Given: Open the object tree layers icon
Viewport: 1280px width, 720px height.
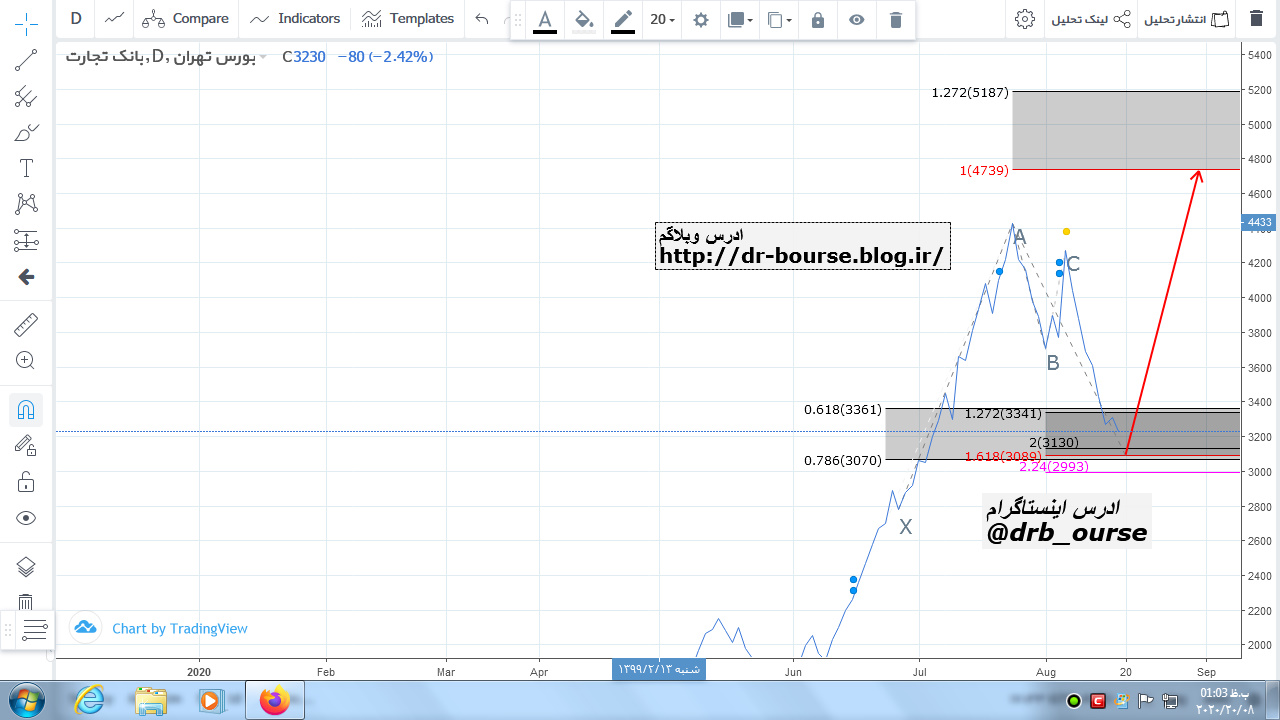Looking at the screenshot, I should click(x=26, y=567).
